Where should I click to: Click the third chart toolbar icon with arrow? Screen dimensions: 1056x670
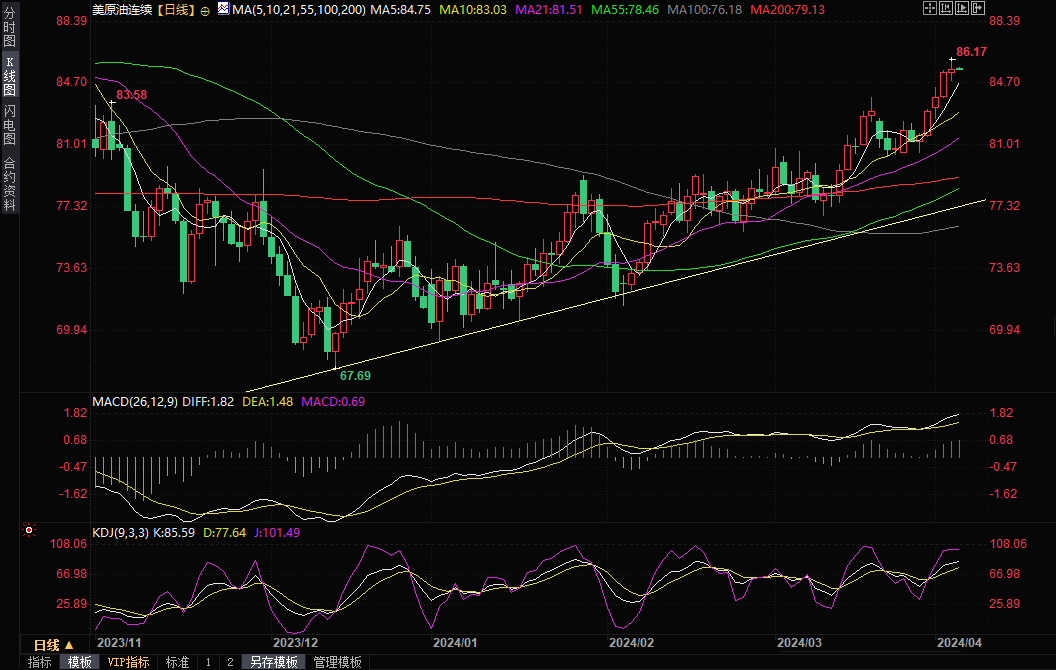960,8
